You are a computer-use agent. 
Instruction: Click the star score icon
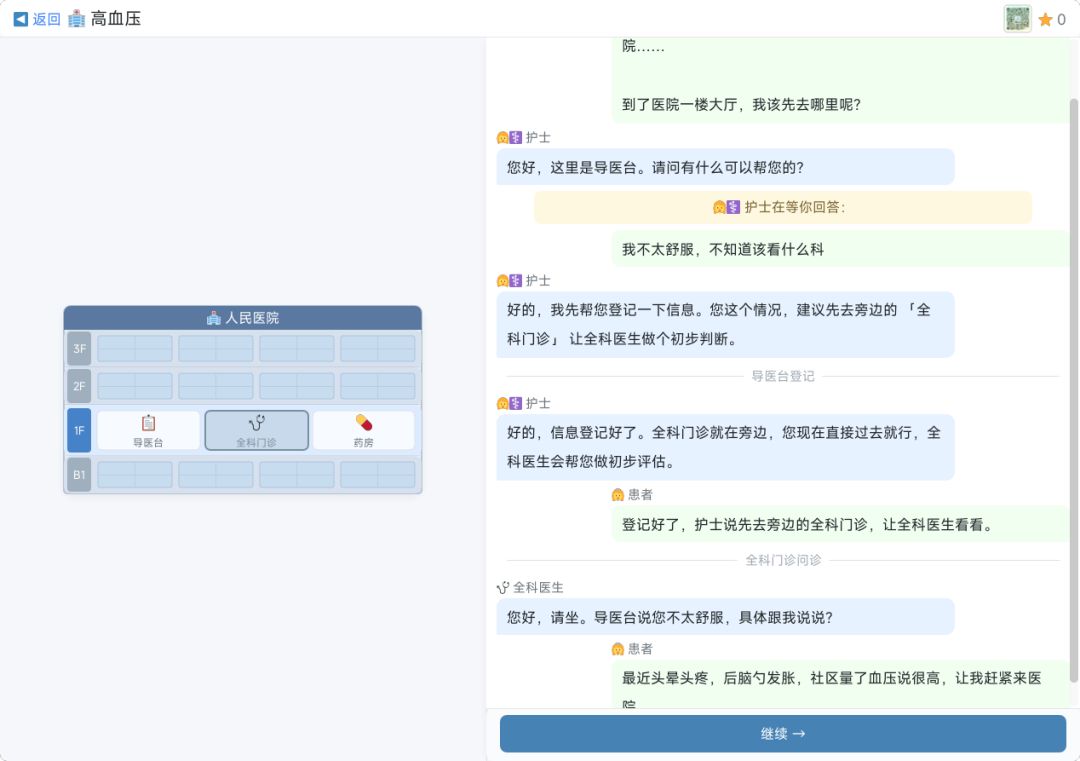[1045, 19]
